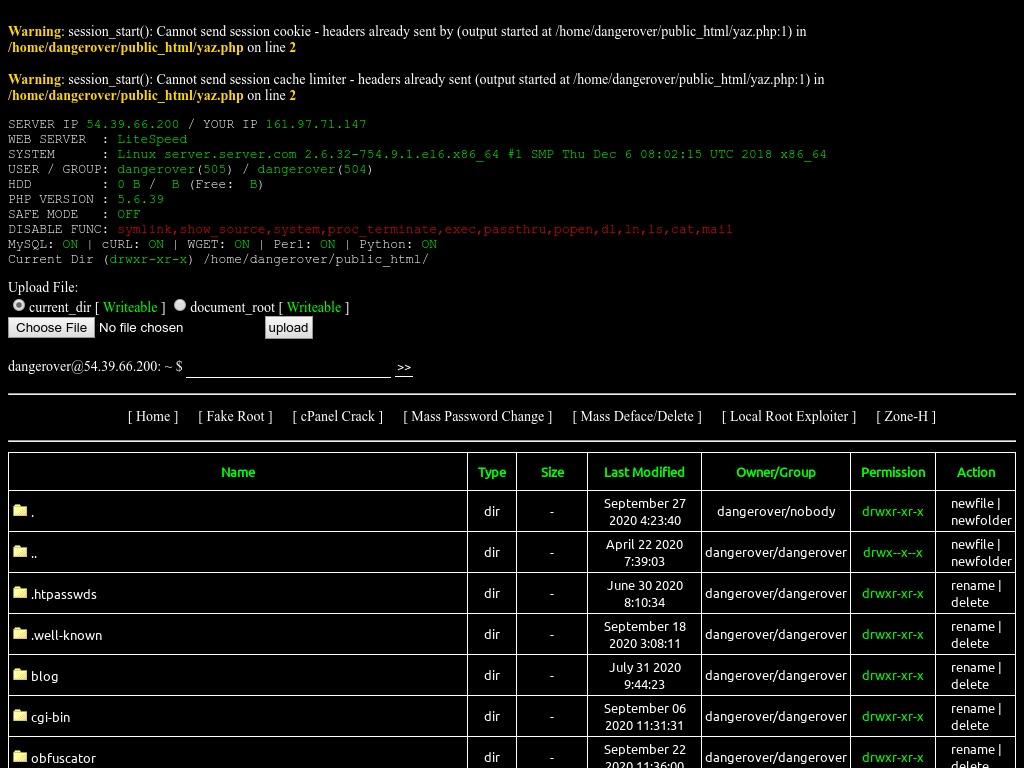
Task: Click PHP version value 5.6.39
Action: tap(140, 199)
